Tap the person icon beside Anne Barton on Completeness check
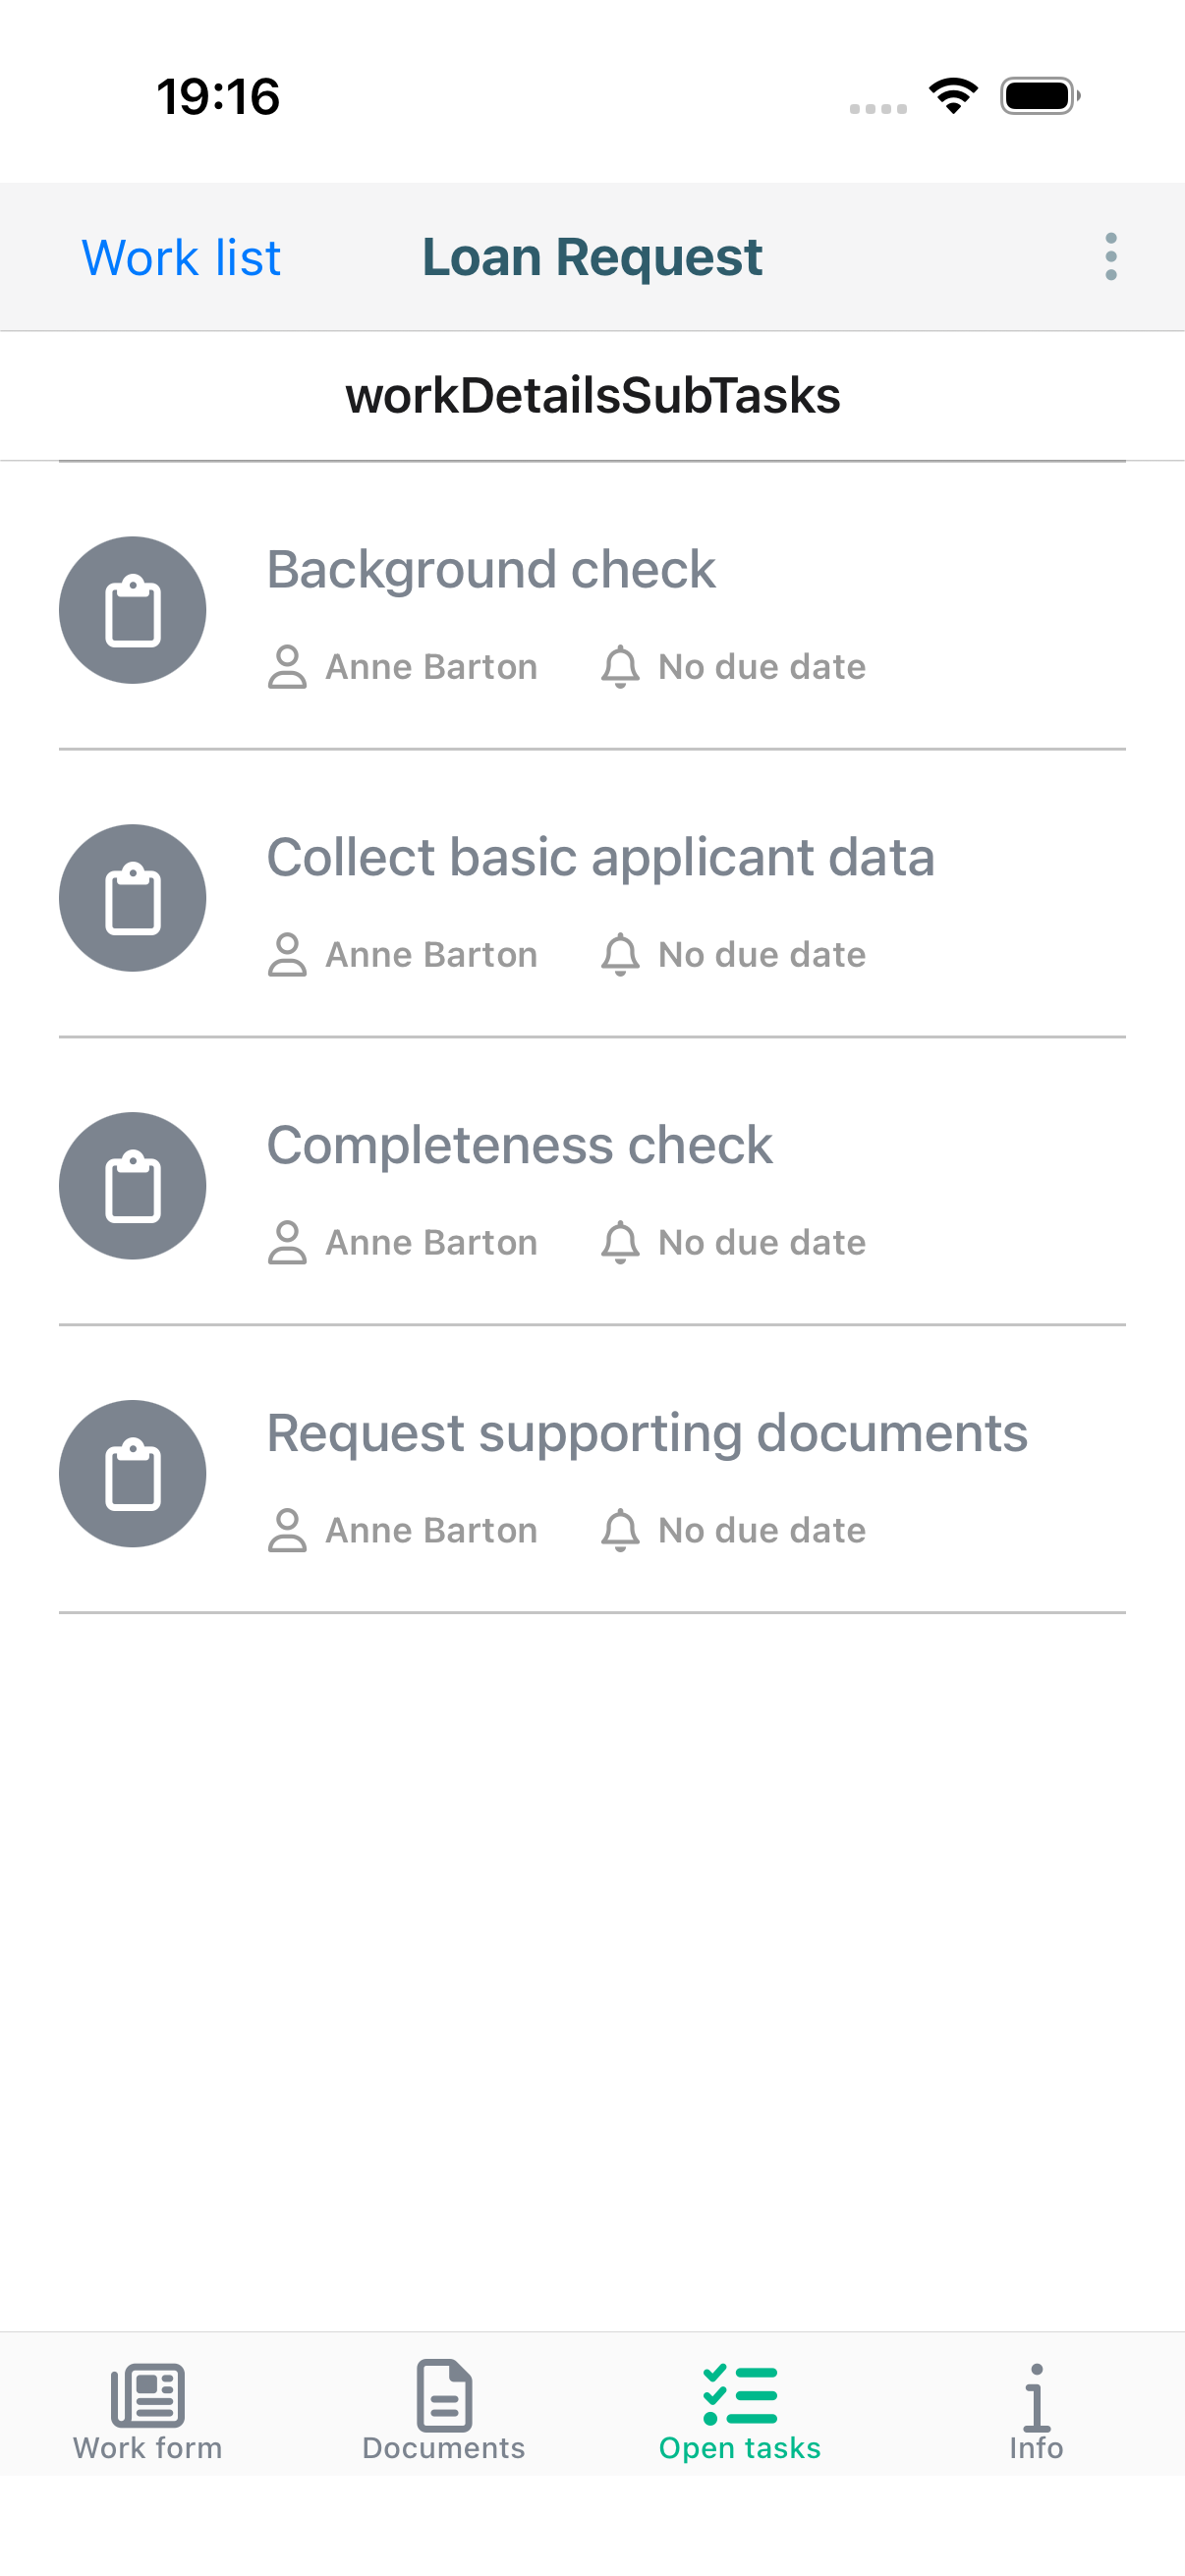The image size is (1185, 2576). coord(288,1241)
